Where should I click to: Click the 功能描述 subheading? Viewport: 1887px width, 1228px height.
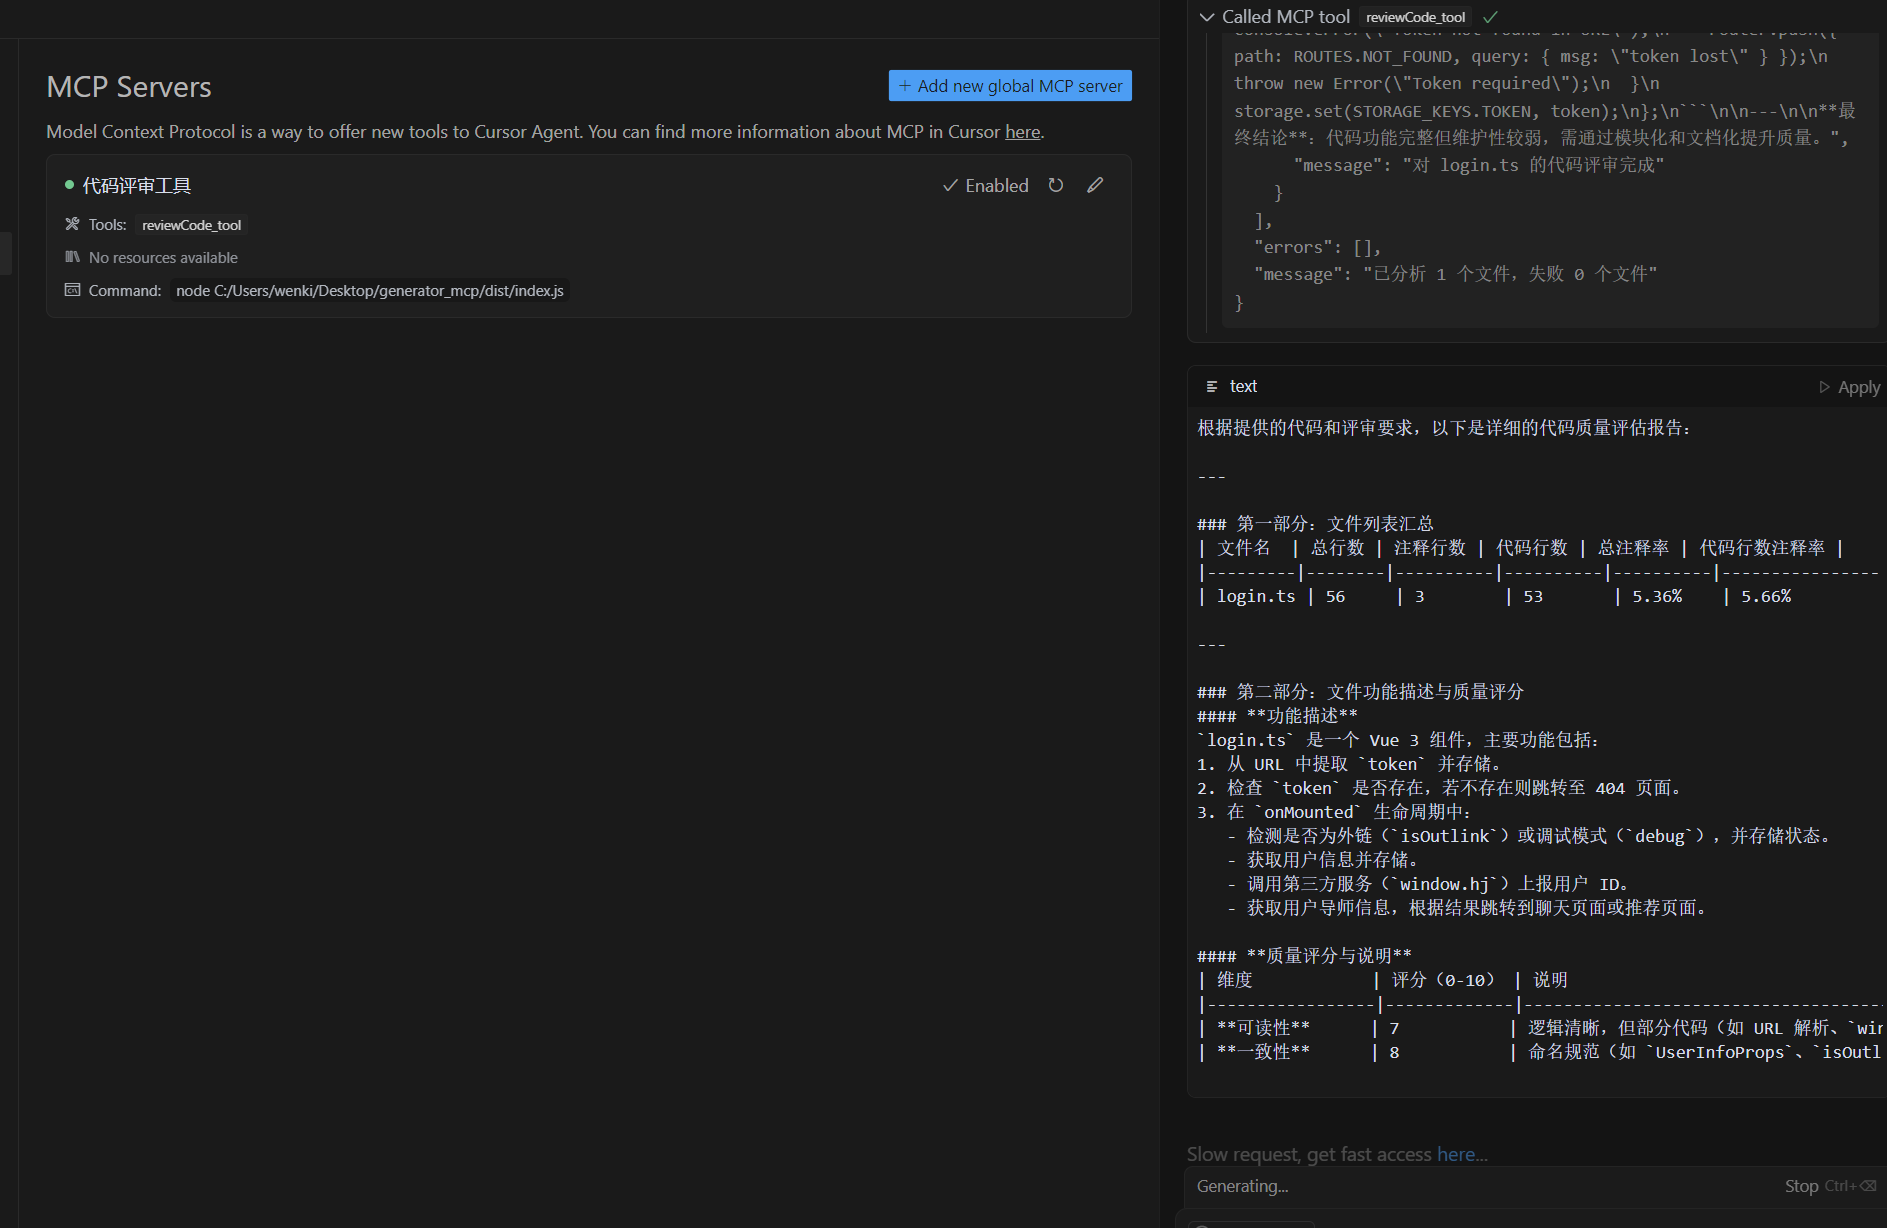tap(1277, 716)
